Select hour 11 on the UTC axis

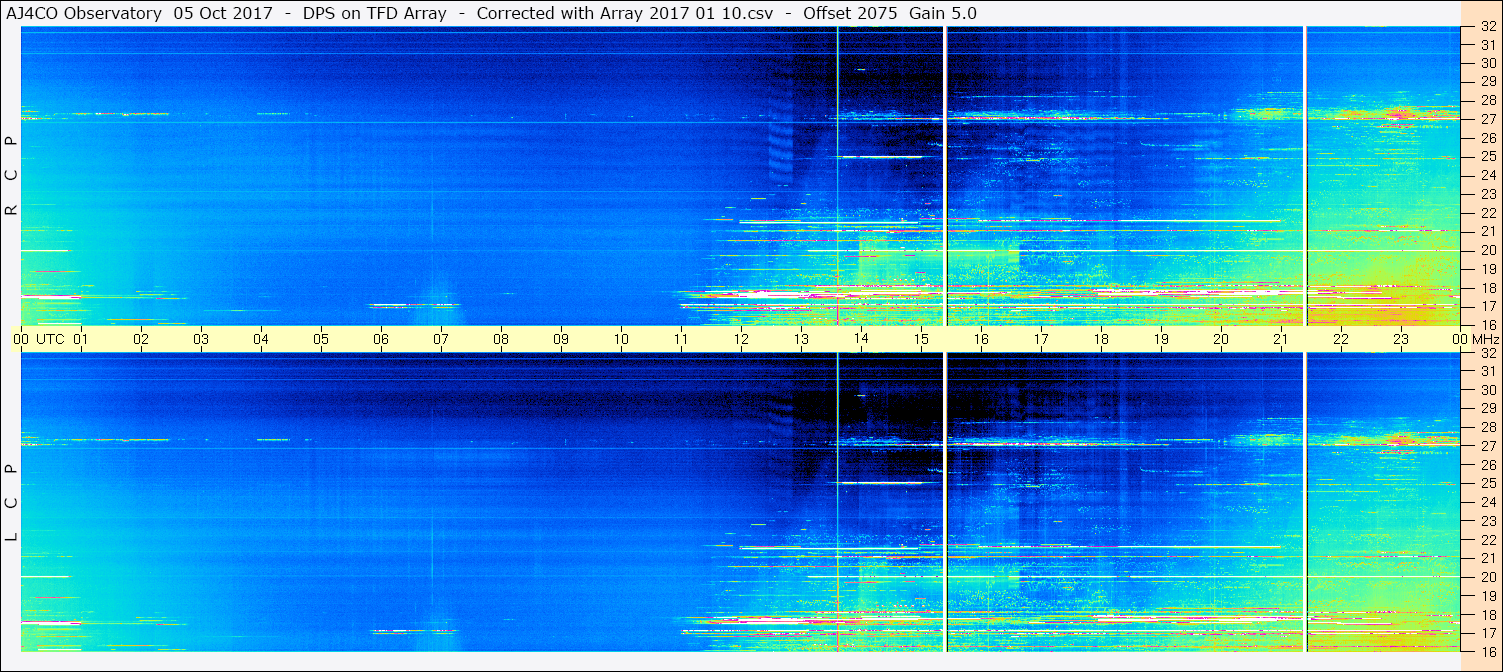(681, 339)
